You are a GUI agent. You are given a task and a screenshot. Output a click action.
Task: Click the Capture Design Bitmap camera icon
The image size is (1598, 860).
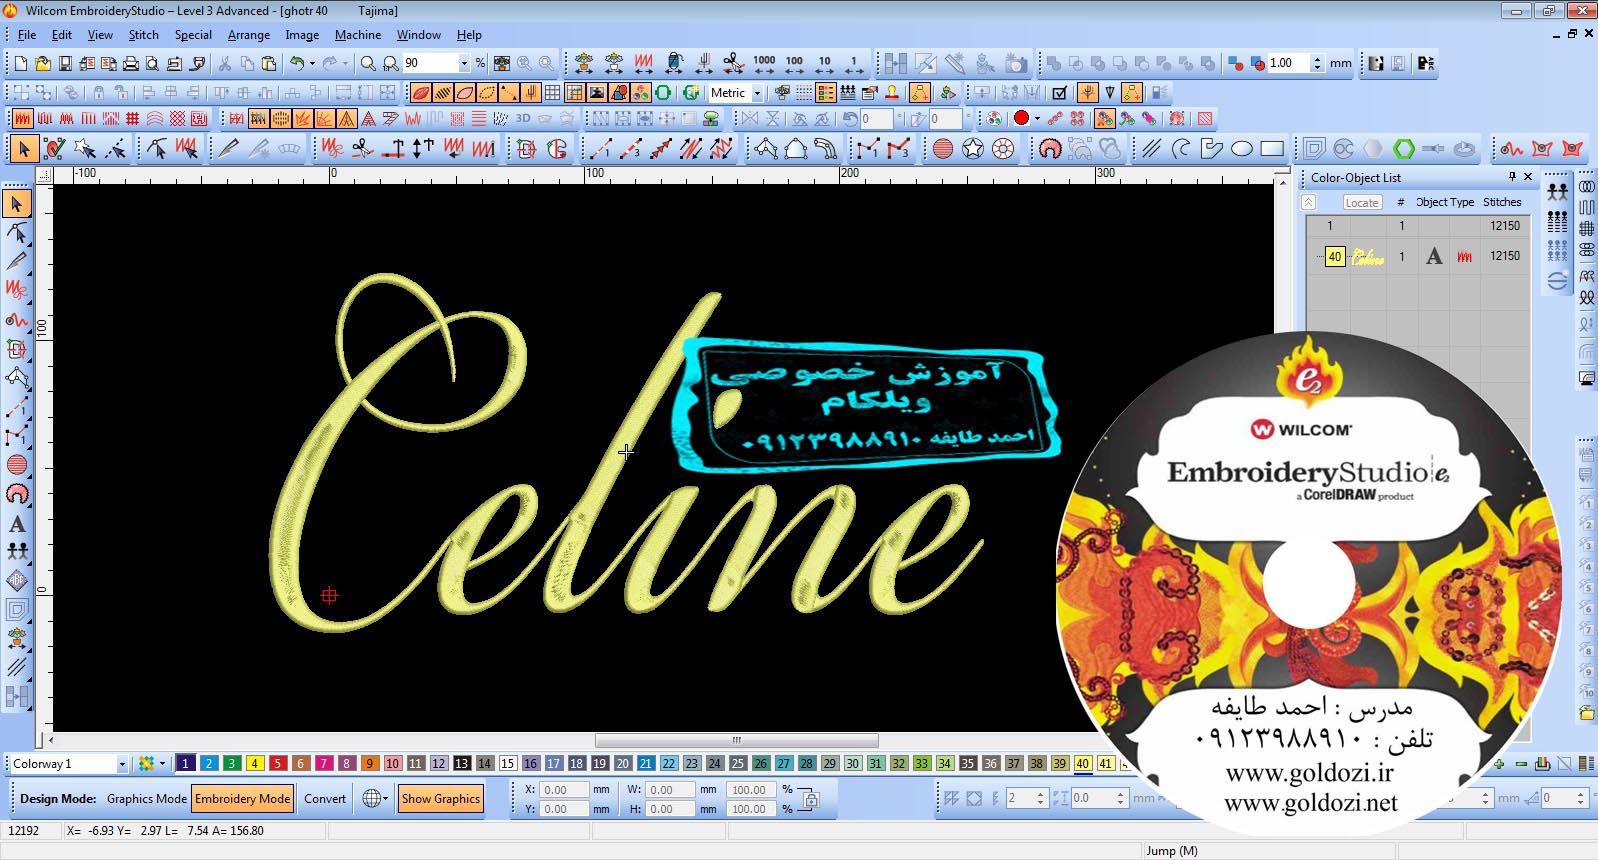[1015, 63]
